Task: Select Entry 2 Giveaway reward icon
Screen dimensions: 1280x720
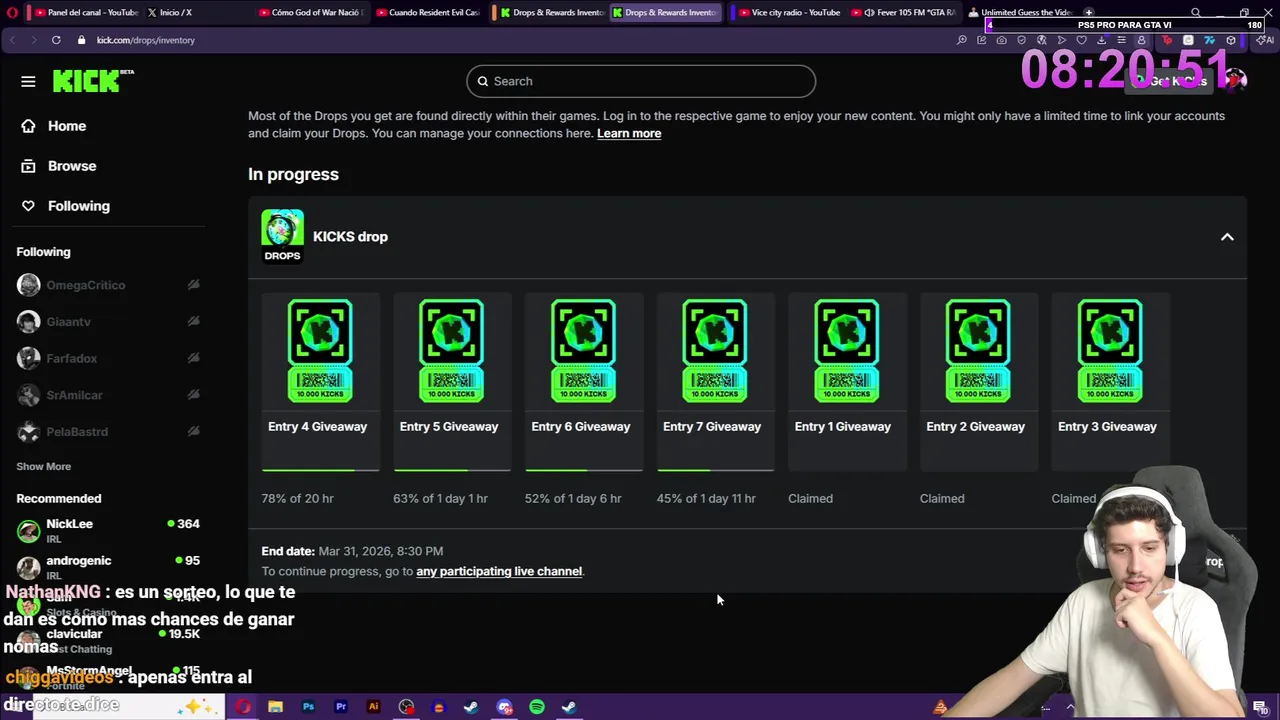Action: (x=978, y=351)
